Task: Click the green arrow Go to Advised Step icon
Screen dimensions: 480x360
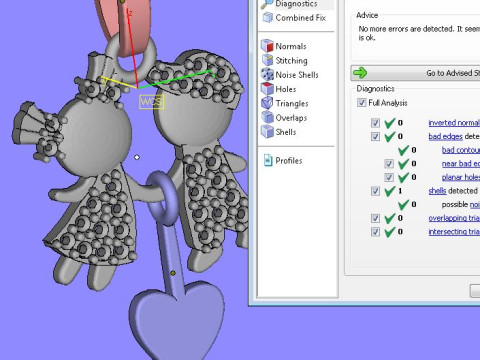Action: tap(360, 73)
